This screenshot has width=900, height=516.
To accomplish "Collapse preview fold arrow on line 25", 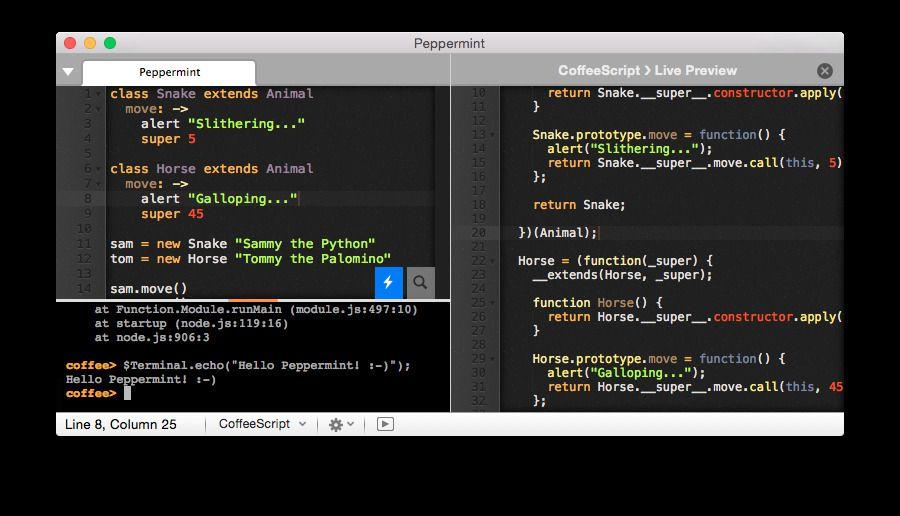I will [492, 303].
